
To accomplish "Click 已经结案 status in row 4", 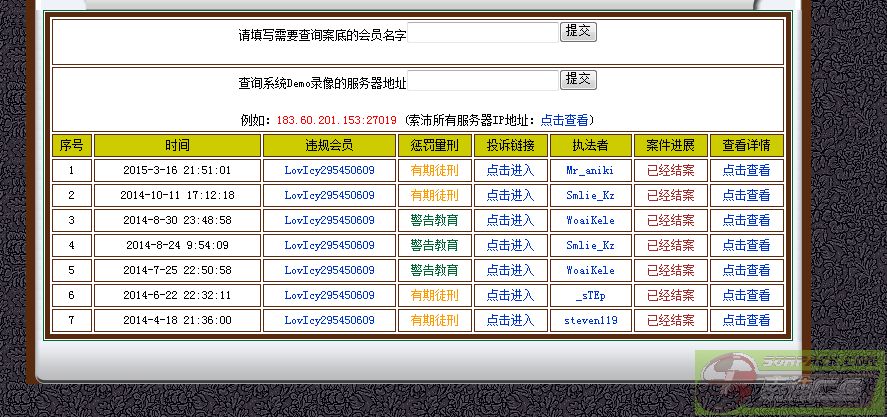I will point(670,245).
